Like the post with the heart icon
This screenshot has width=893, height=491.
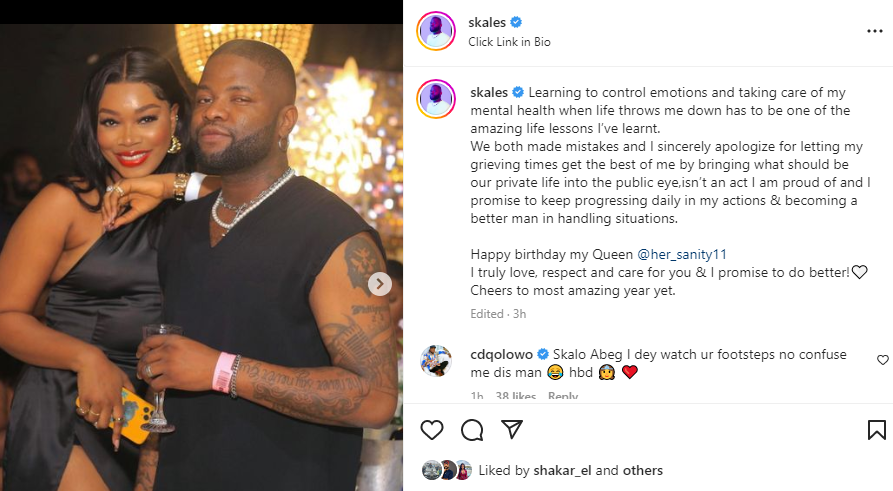432,429
